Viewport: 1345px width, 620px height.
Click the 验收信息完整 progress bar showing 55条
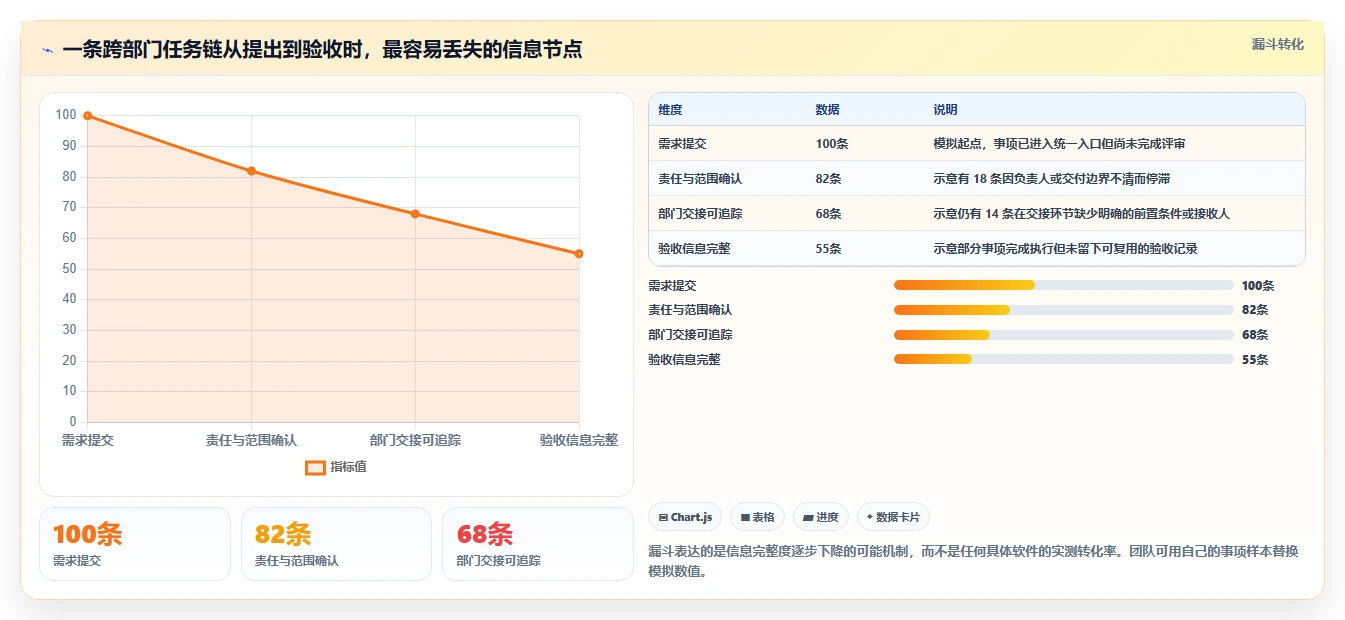[x=1063, y=360]
